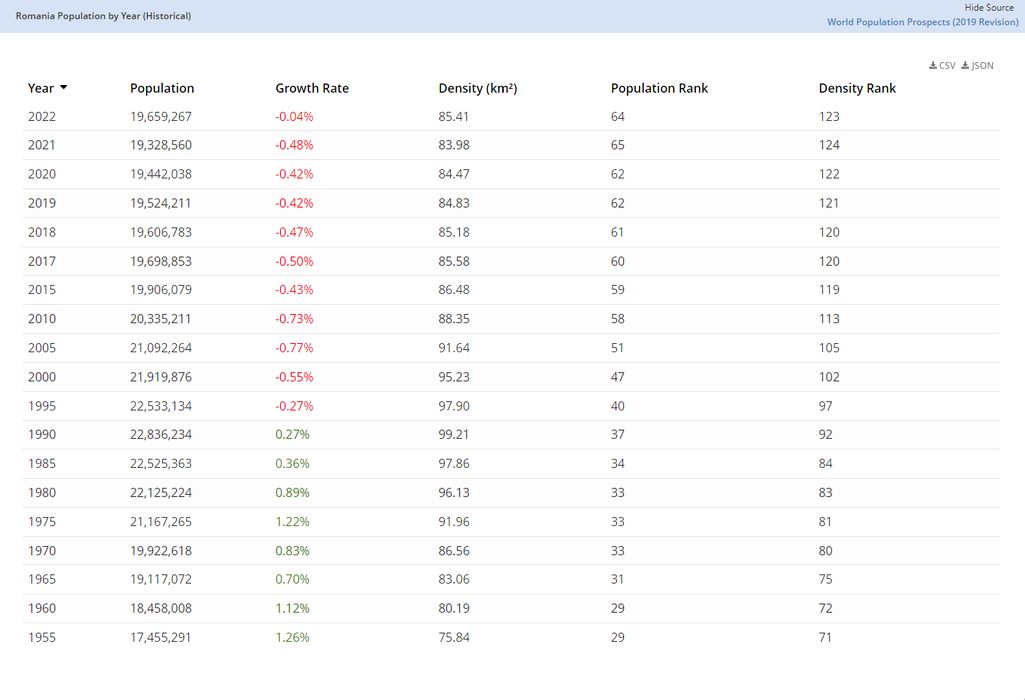This screenshot has height=700, width=1025.
Task: Sort by the Density (km²) column header
Action: (x=477, y=88)
